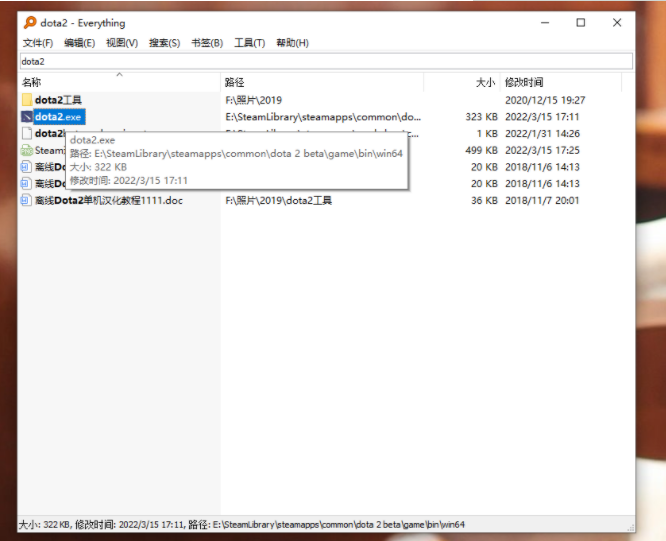Close the Everything window
This screenshot has width=666, height=541.
click(617, 23)
